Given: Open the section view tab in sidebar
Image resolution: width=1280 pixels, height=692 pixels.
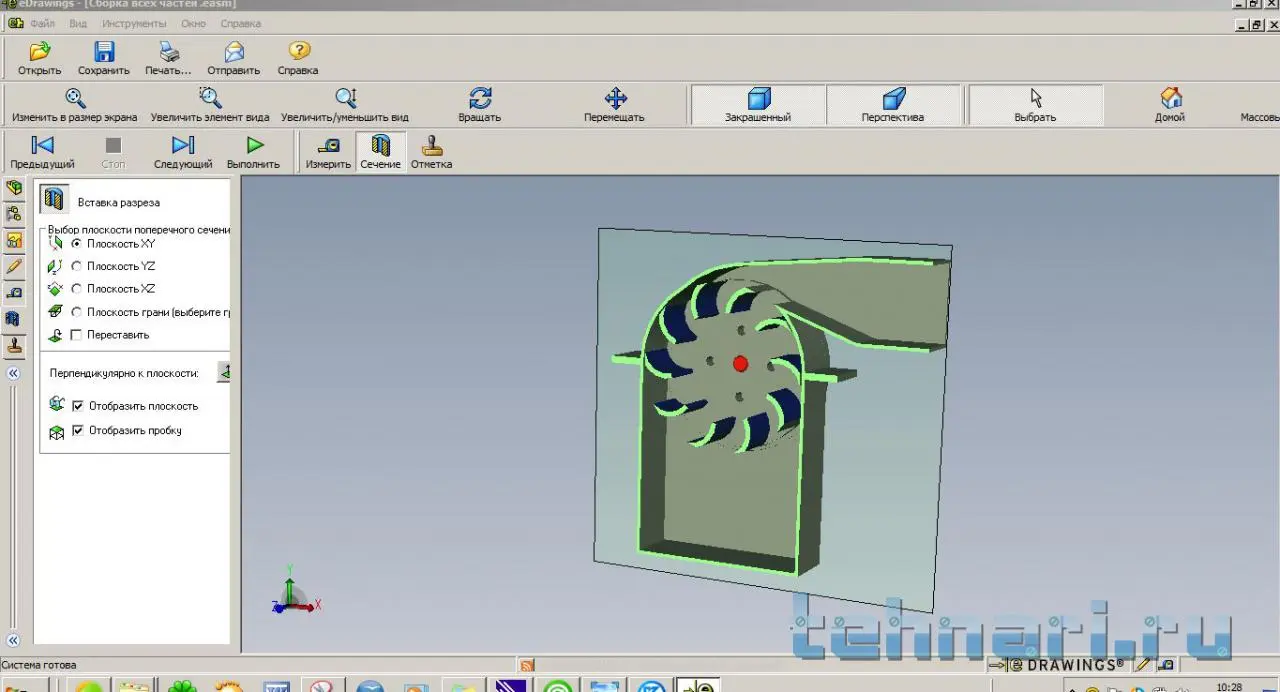Looking at the screenshot, I should [x=14, y=319].
